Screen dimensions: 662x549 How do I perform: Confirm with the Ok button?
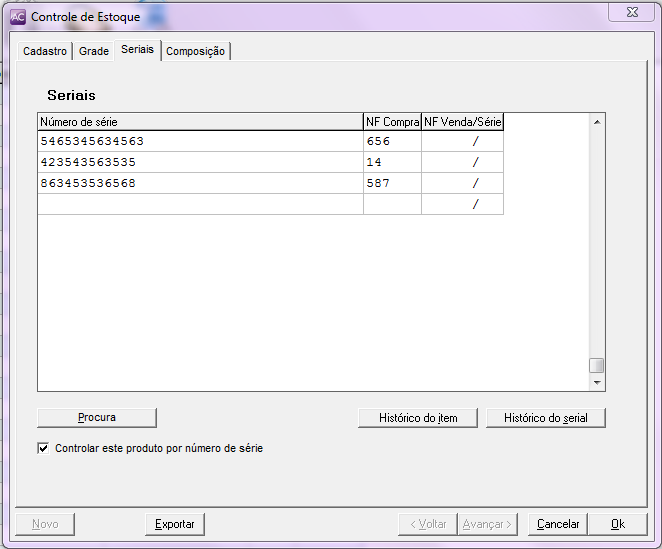[618, 524]
